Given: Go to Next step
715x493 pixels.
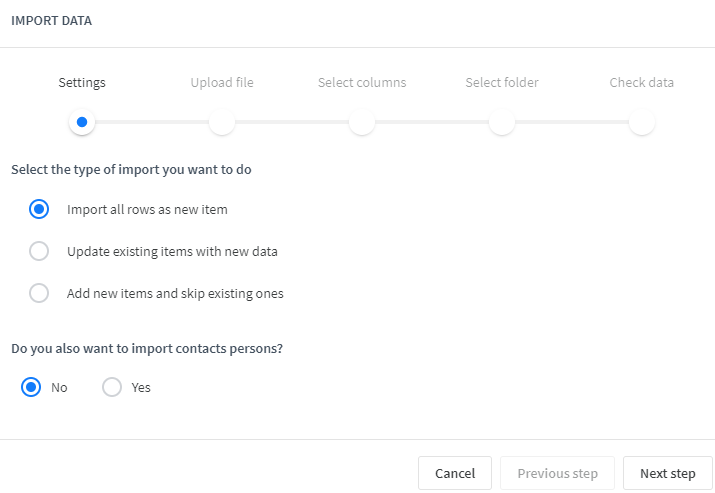Looking at the screenshot, I should click(x=668, y=473).
